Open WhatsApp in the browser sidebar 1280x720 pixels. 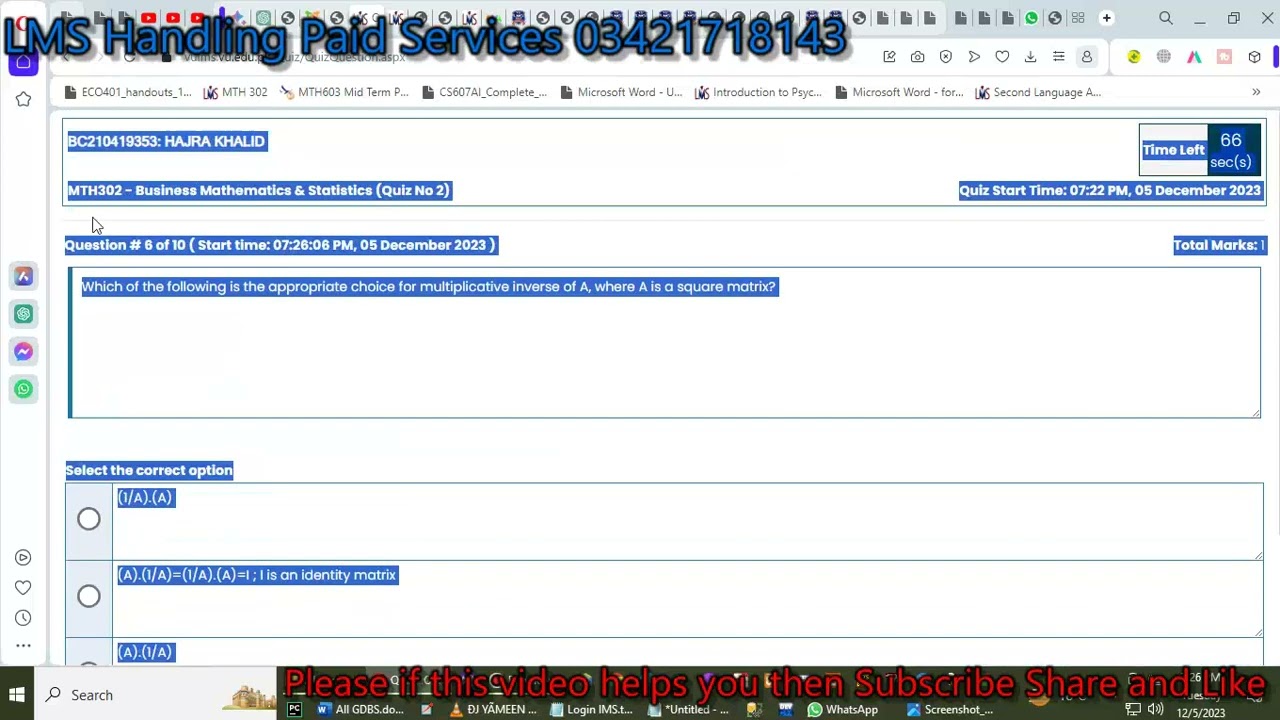(24, 389)
